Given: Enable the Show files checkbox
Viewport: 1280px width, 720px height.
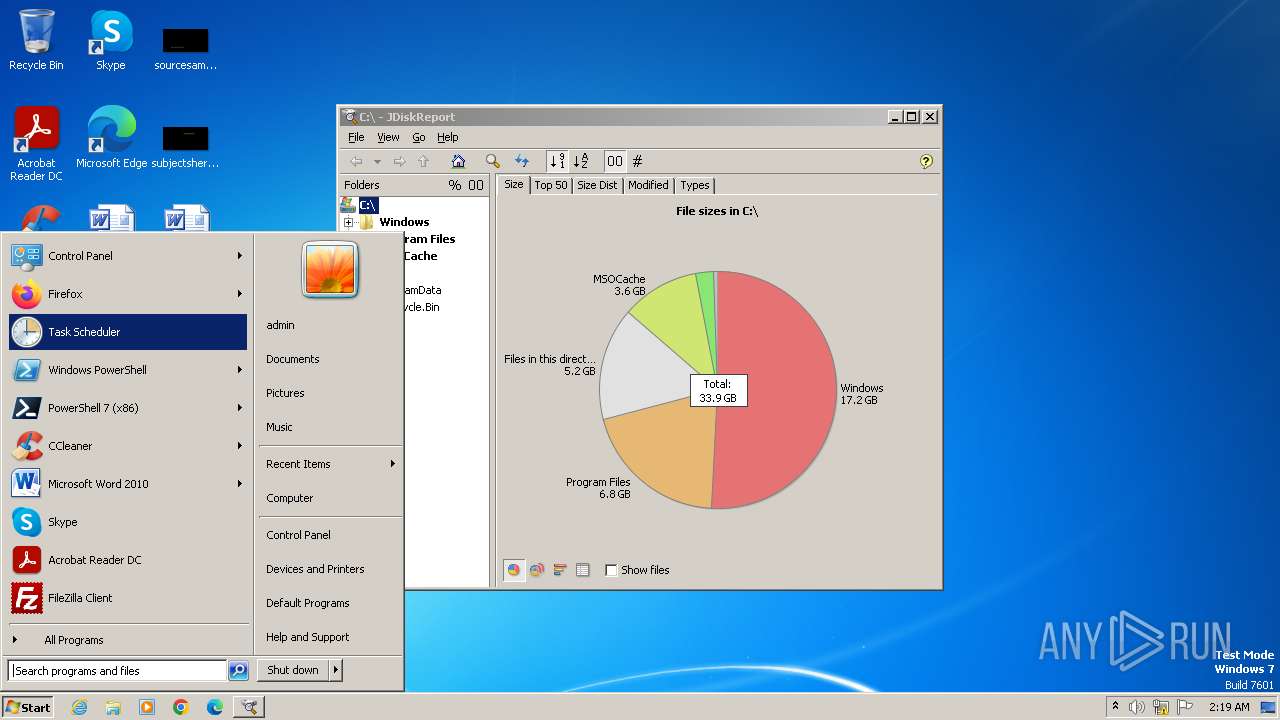Looking at the screenshot, I should click(x=611, y=570).
